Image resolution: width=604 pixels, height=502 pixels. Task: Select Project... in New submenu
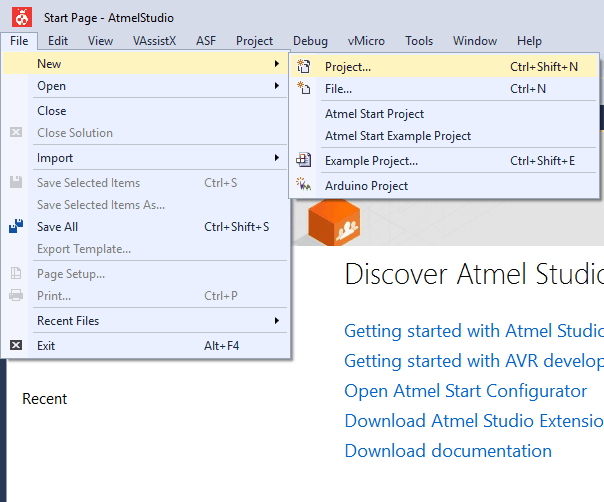[444, 66]
